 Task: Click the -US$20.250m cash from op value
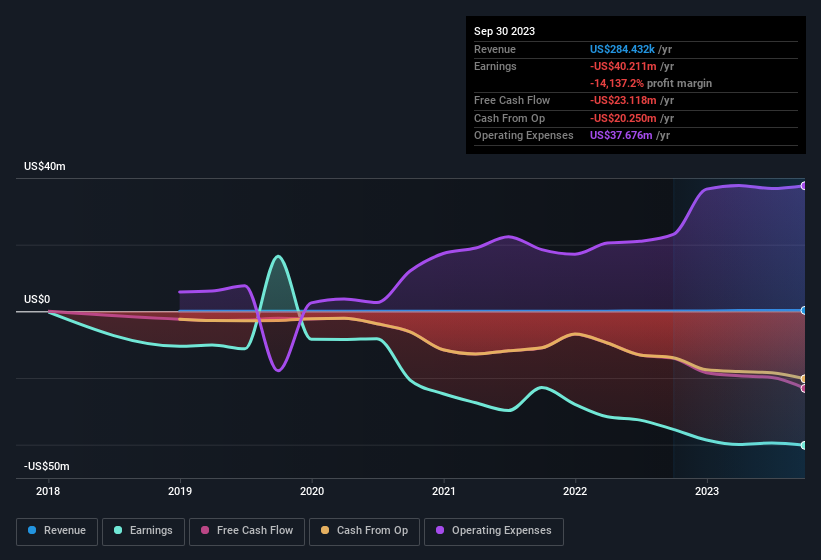tap(623, 118)
